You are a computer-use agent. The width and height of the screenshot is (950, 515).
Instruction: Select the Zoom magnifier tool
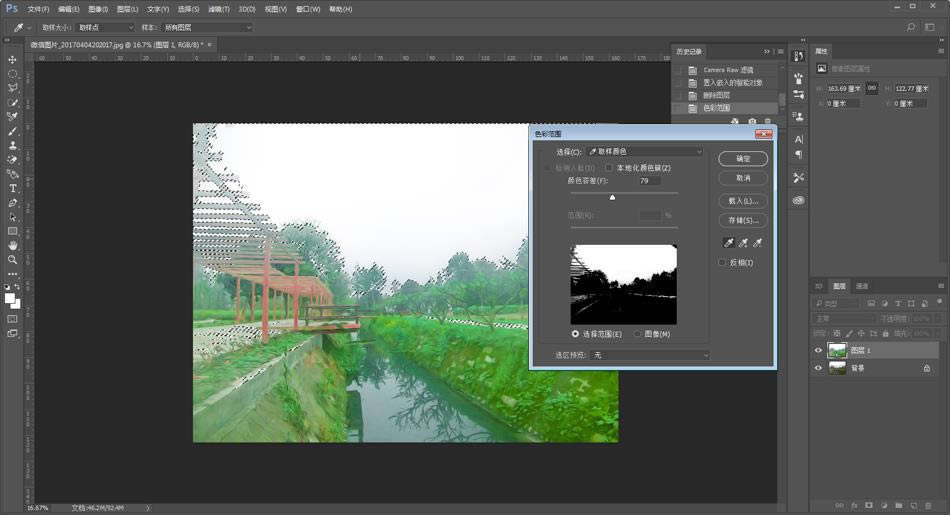point(13,259)
